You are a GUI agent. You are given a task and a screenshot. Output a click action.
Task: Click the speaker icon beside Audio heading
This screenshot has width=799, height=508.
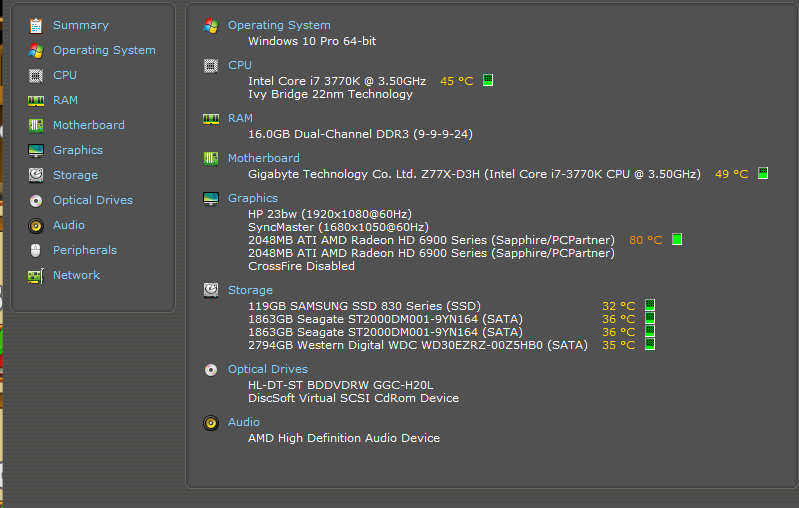[211, 422]
